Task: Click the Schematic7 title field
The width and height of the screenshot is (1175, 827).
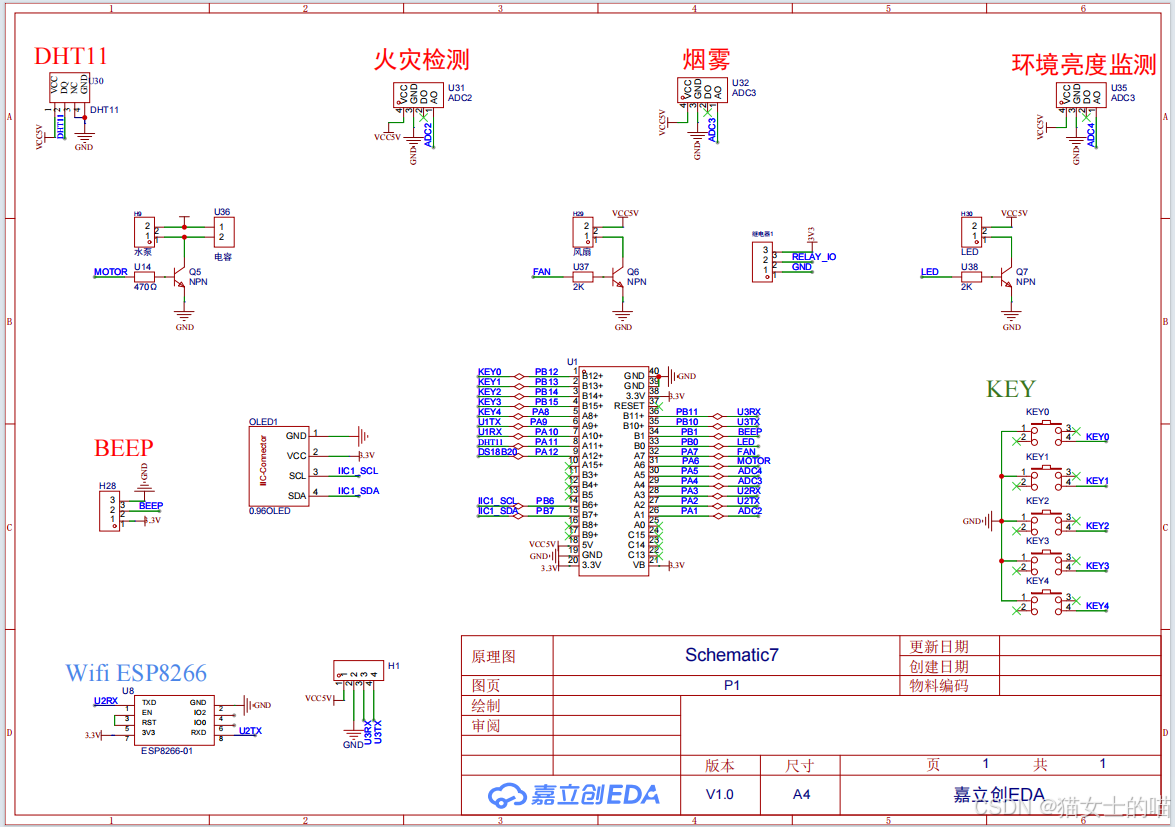Action: click(731, 655)
